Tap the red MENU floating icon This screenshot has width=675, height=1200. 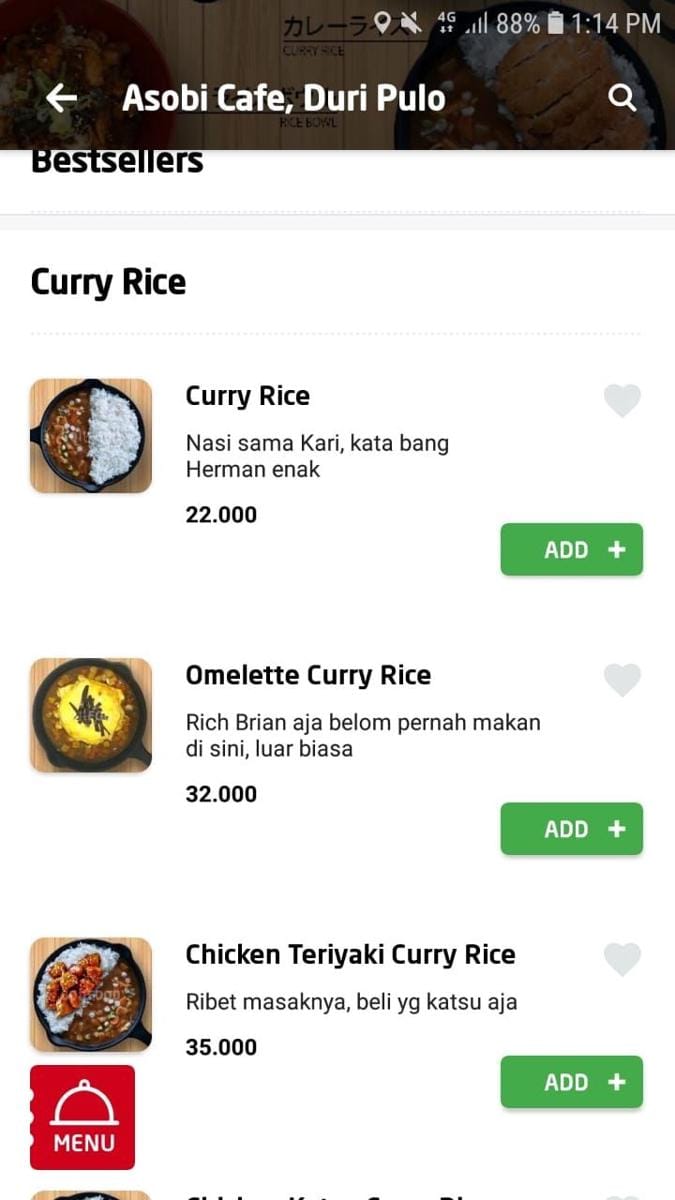coord(82,1116)
